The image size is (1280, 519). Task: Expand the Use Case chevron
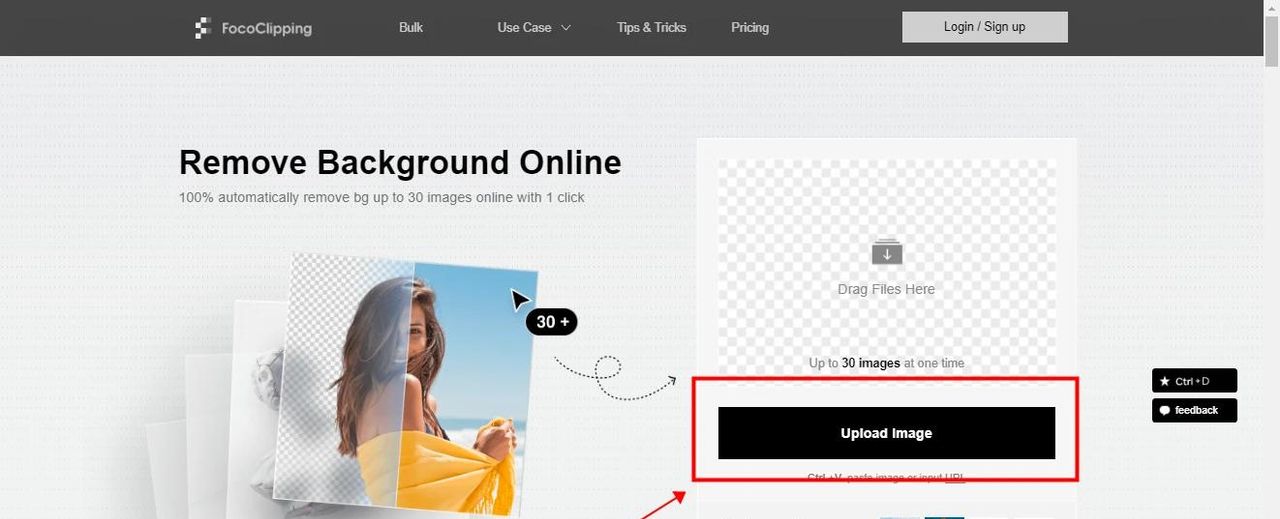tap(566, 28)
